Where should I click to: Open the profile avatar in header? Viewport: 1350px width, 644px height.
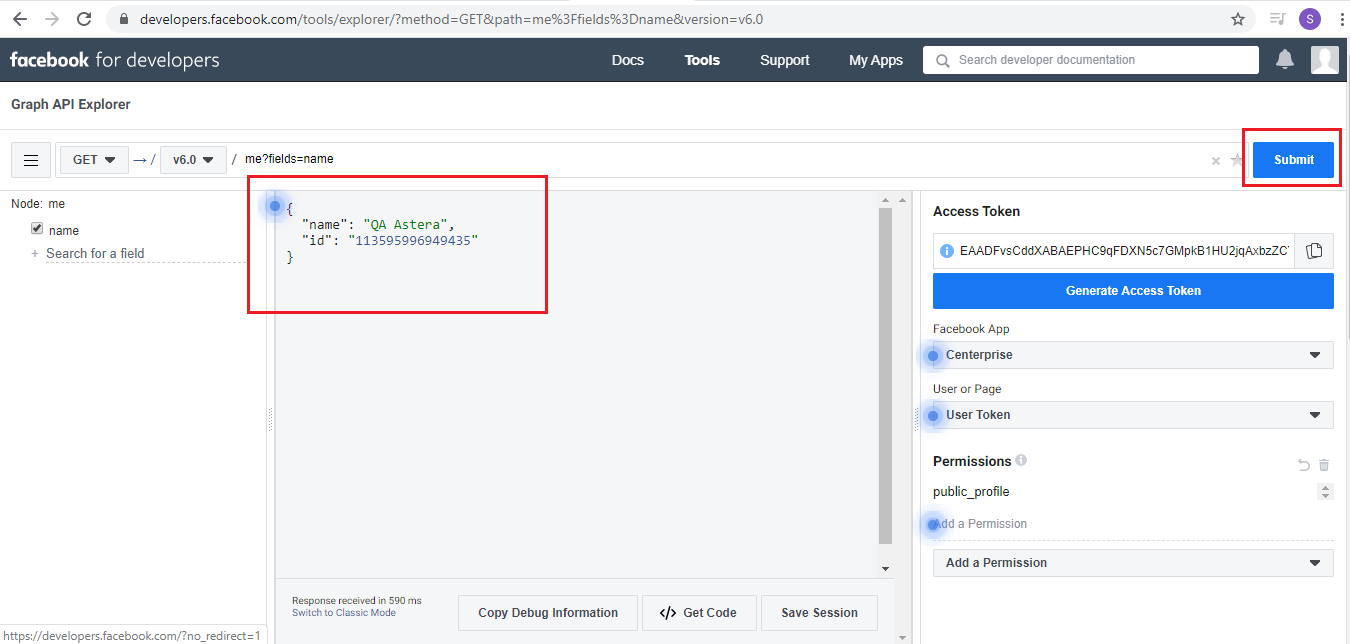click(1324, 60)
